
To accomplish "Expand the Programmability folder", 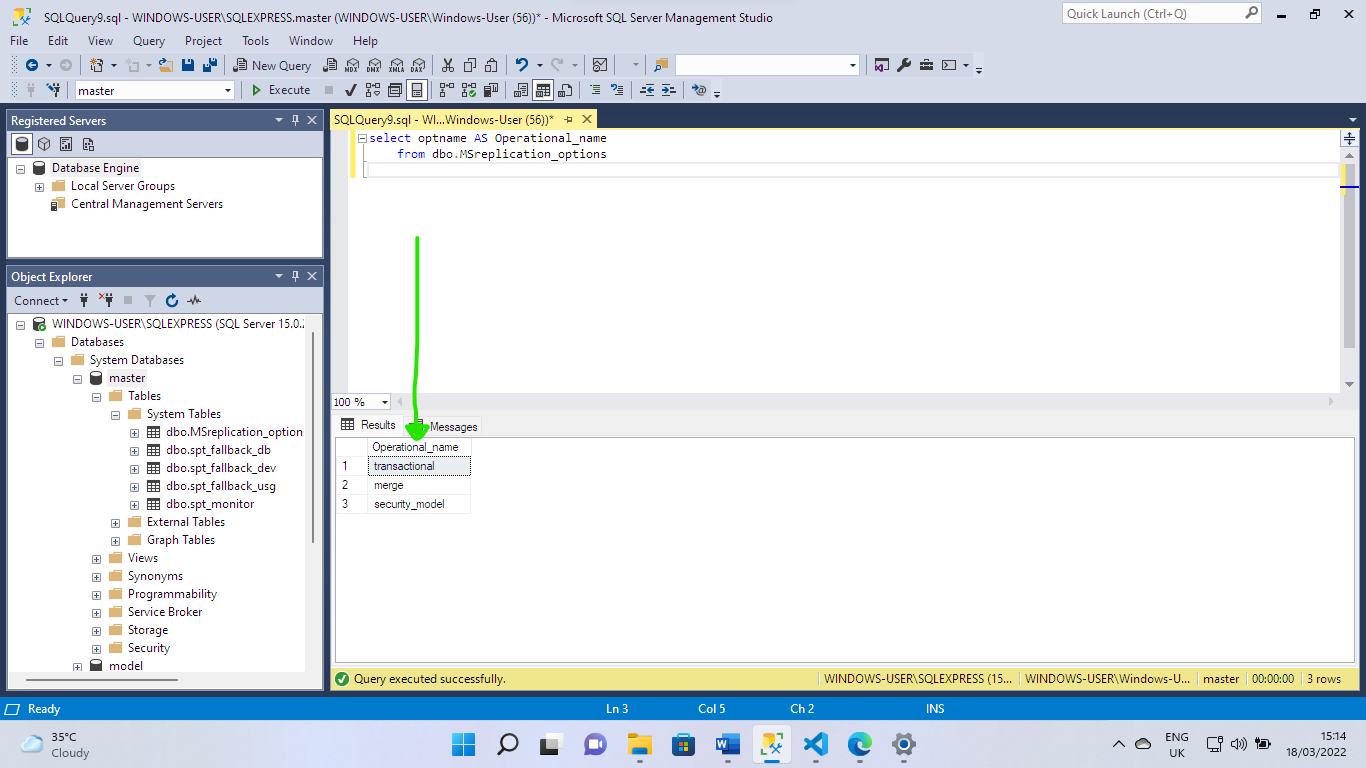I will tap(96, 594).
